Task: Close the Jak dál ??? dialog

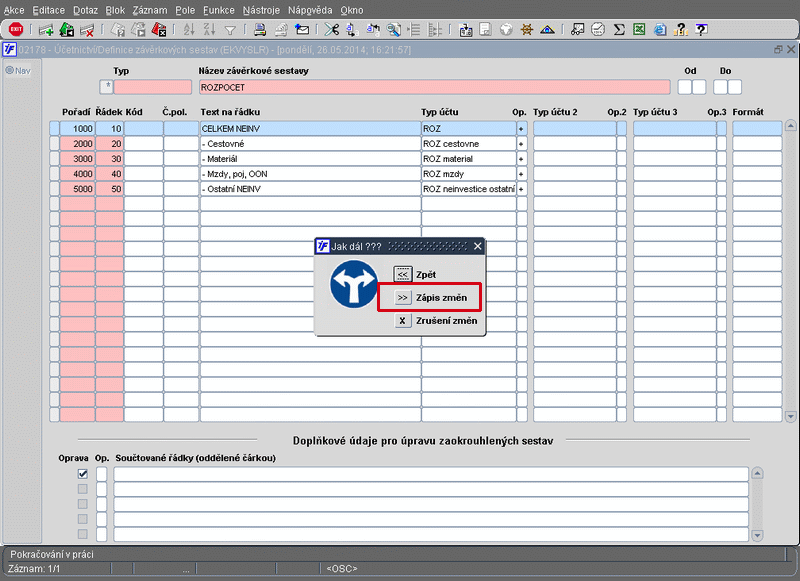Action: tap(478, 246)
